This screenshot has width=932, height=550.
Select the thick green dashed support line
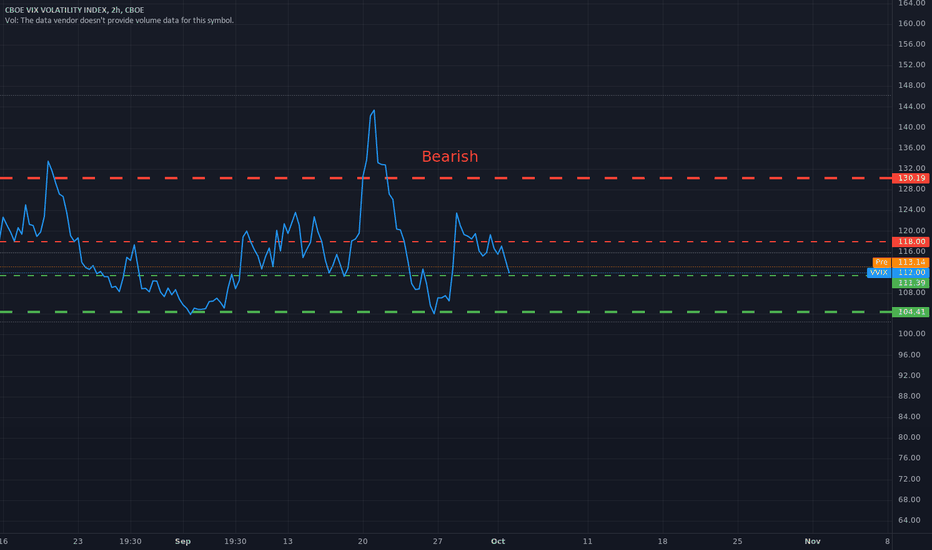446,312
